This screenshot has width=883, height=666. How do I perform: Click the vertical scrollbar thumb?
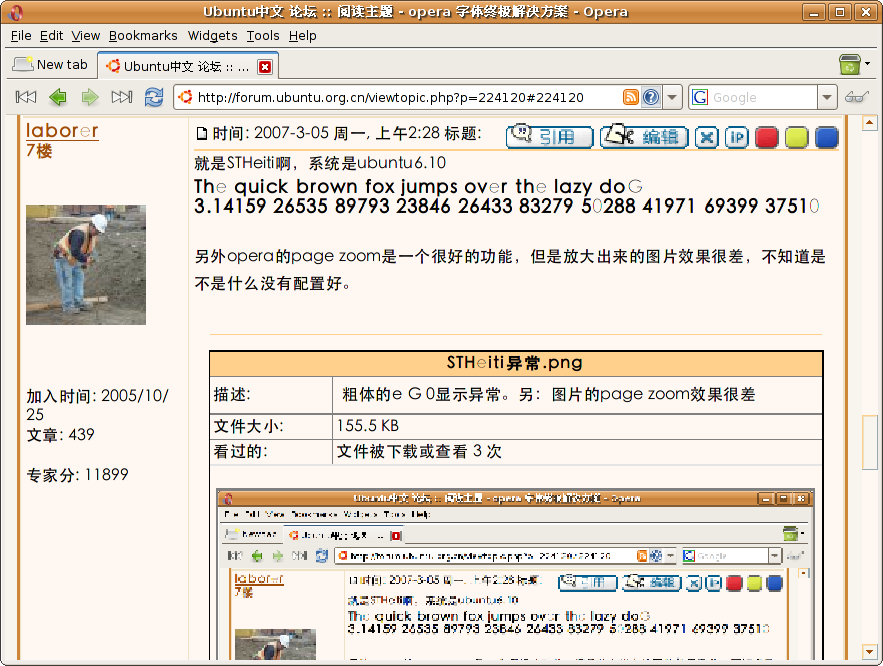point(869,442)
